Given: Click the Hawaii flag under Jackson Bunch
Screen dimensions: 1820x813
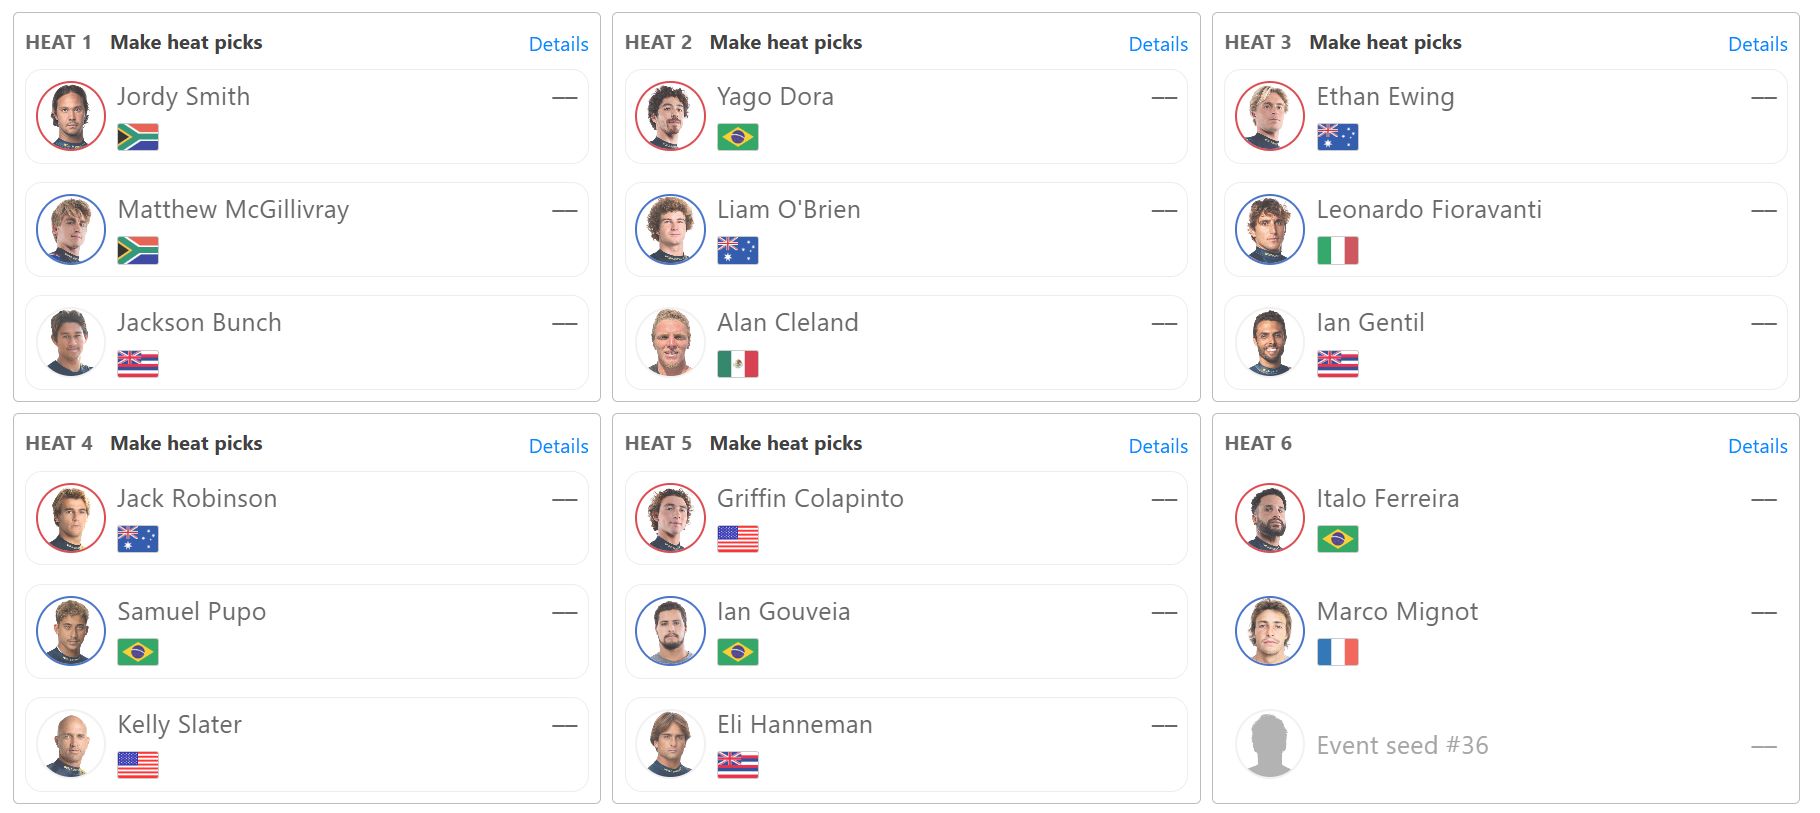Looking at the screenshot, I should point(138,363).
